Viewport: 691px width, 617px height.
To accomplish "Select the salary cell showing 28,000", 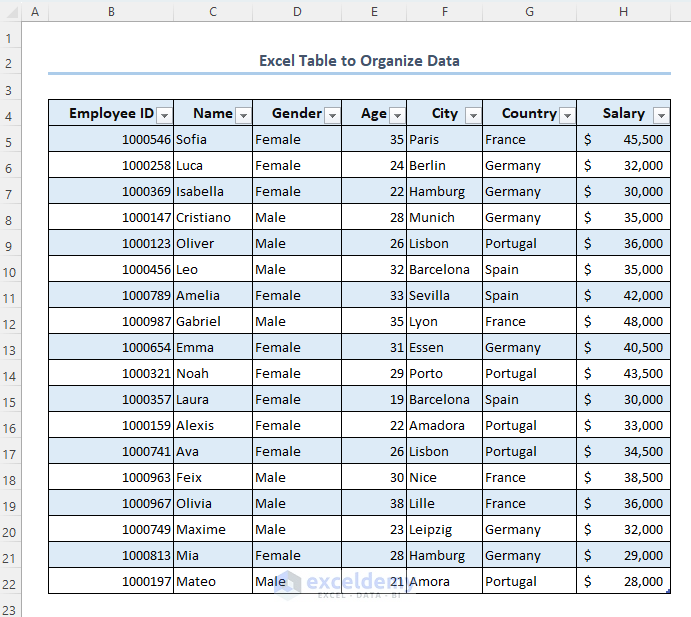I will pyautogui.click(x=624, y=581).
